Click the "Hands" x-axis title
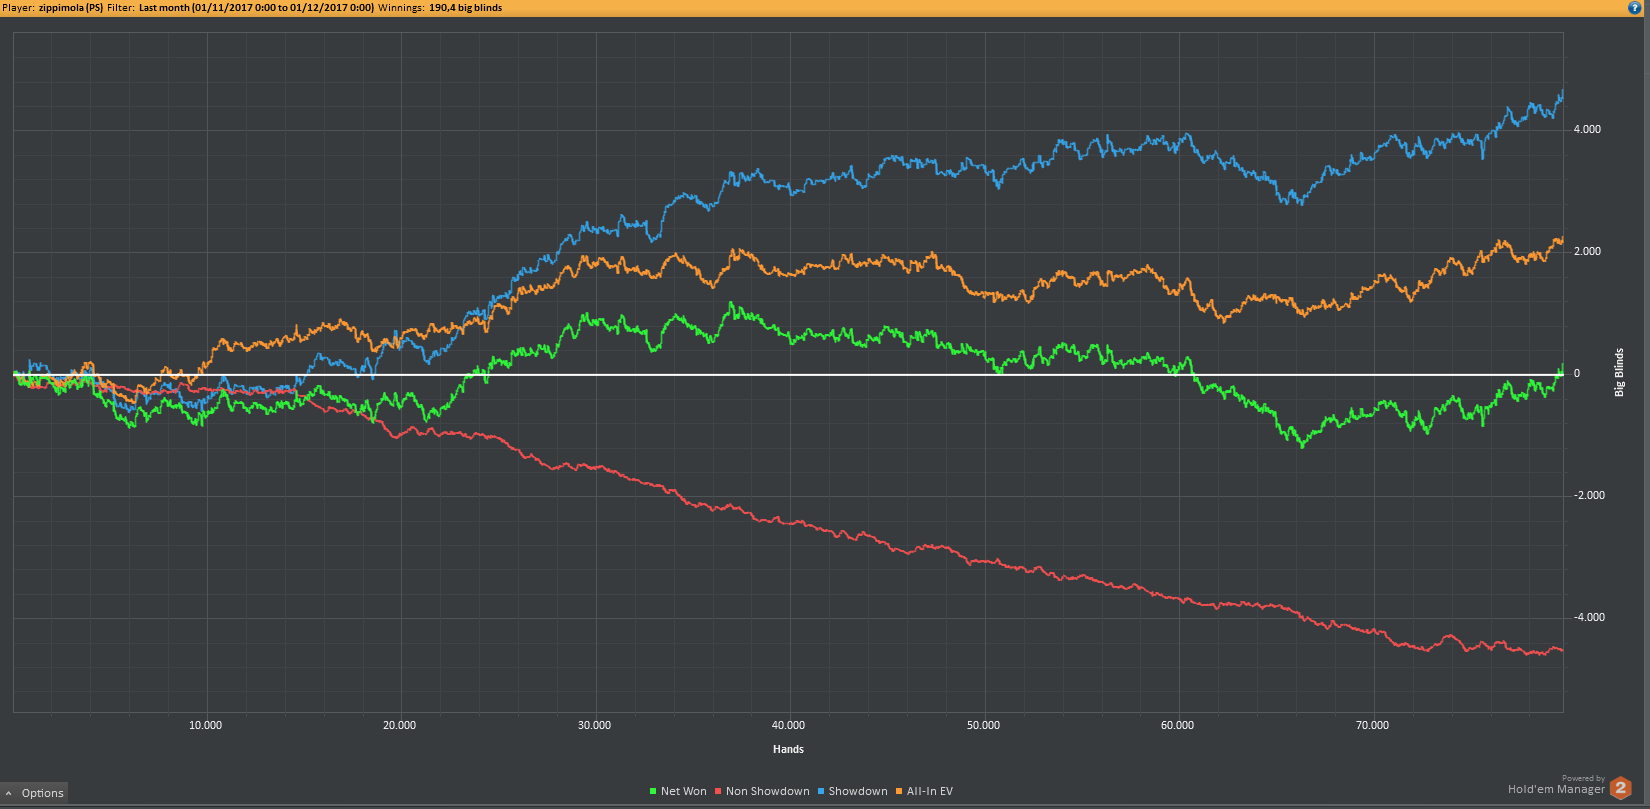This screenshot has width=1650, height=809. click(x=788, y=749)
